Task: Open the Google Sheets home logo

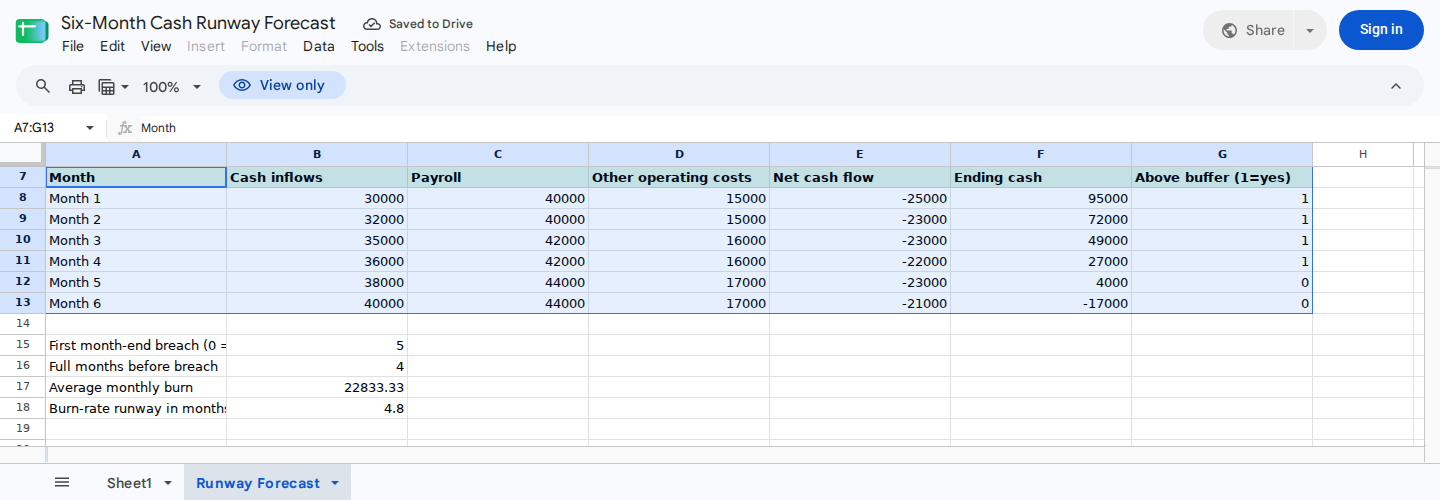Action: pyautogui.click(x=32, y=30)
